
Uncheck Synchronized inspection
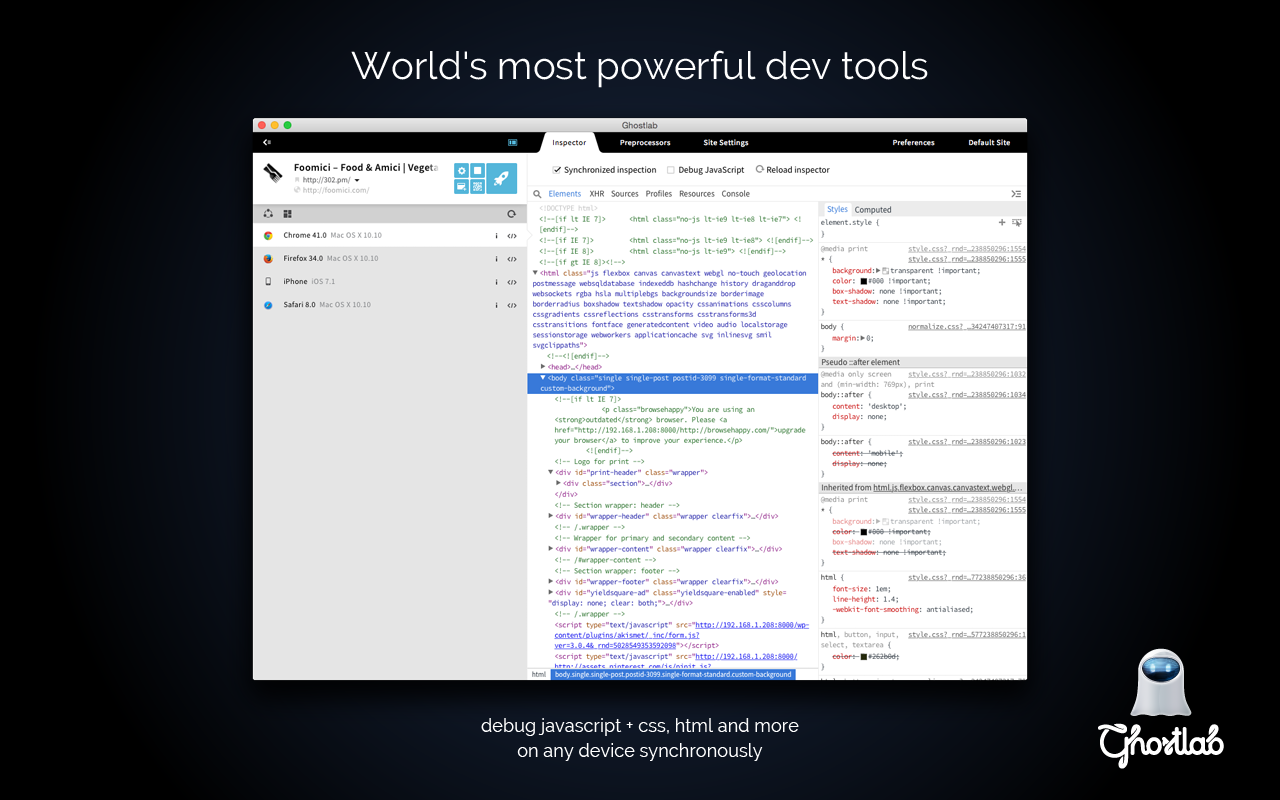[558, 170]
